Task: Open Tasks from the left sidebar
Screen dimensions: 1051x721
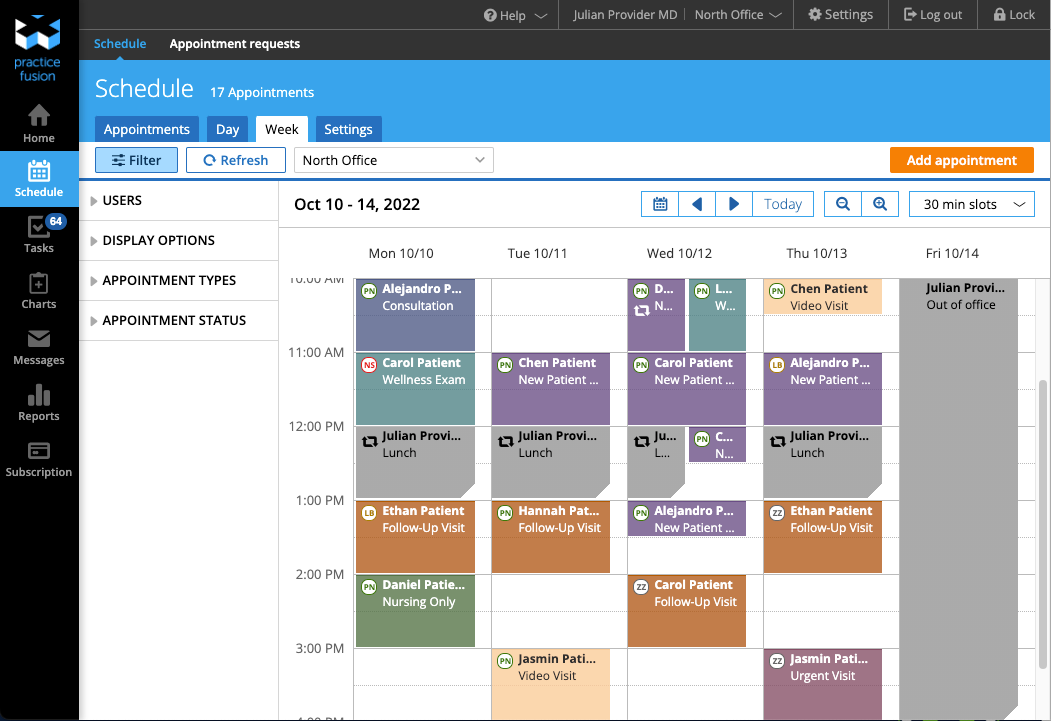Action: 38,235
